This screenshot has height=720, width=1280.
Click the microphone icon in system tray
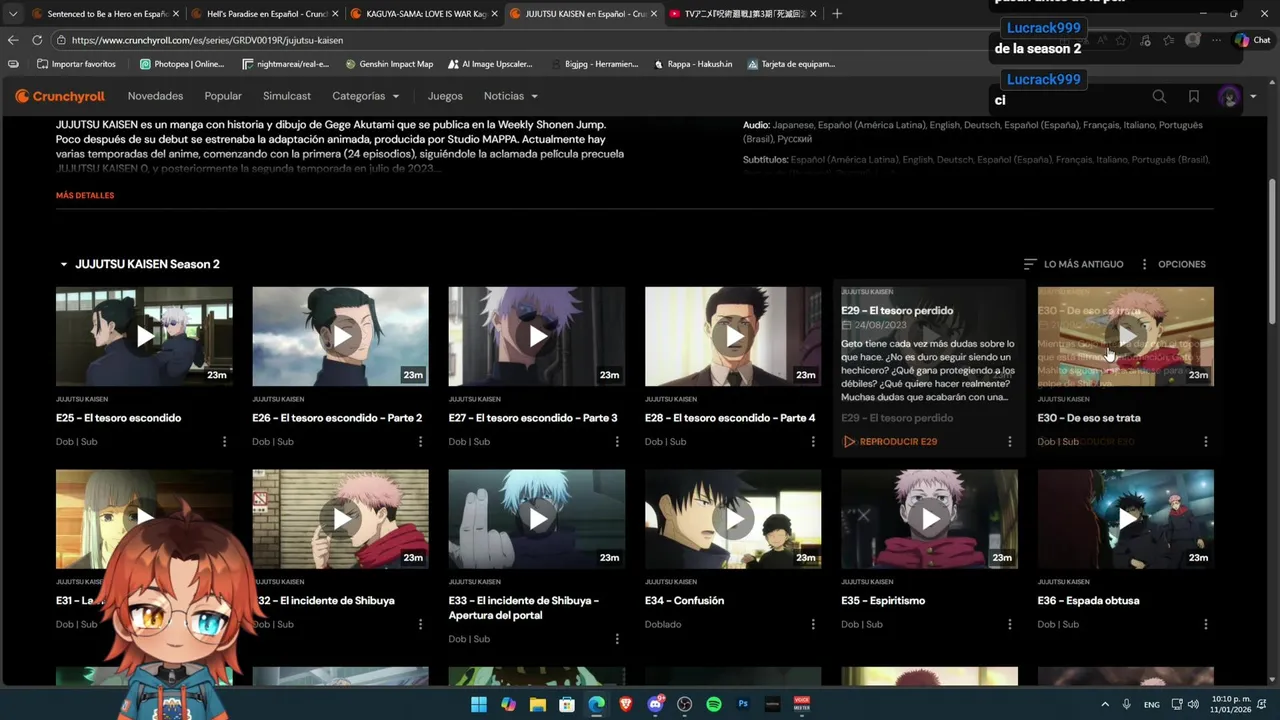coord(1126,704)
